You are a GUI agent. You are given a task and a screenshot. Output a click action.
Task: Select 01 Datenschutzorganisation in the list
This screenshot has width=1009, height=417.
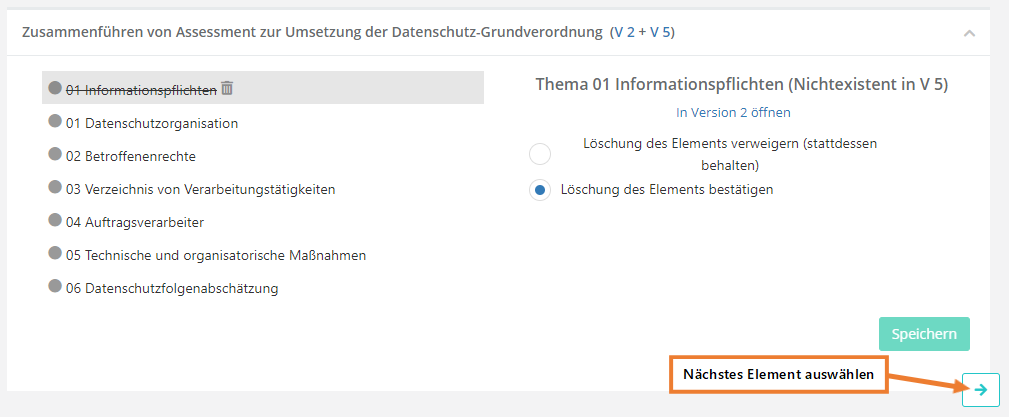152,123
